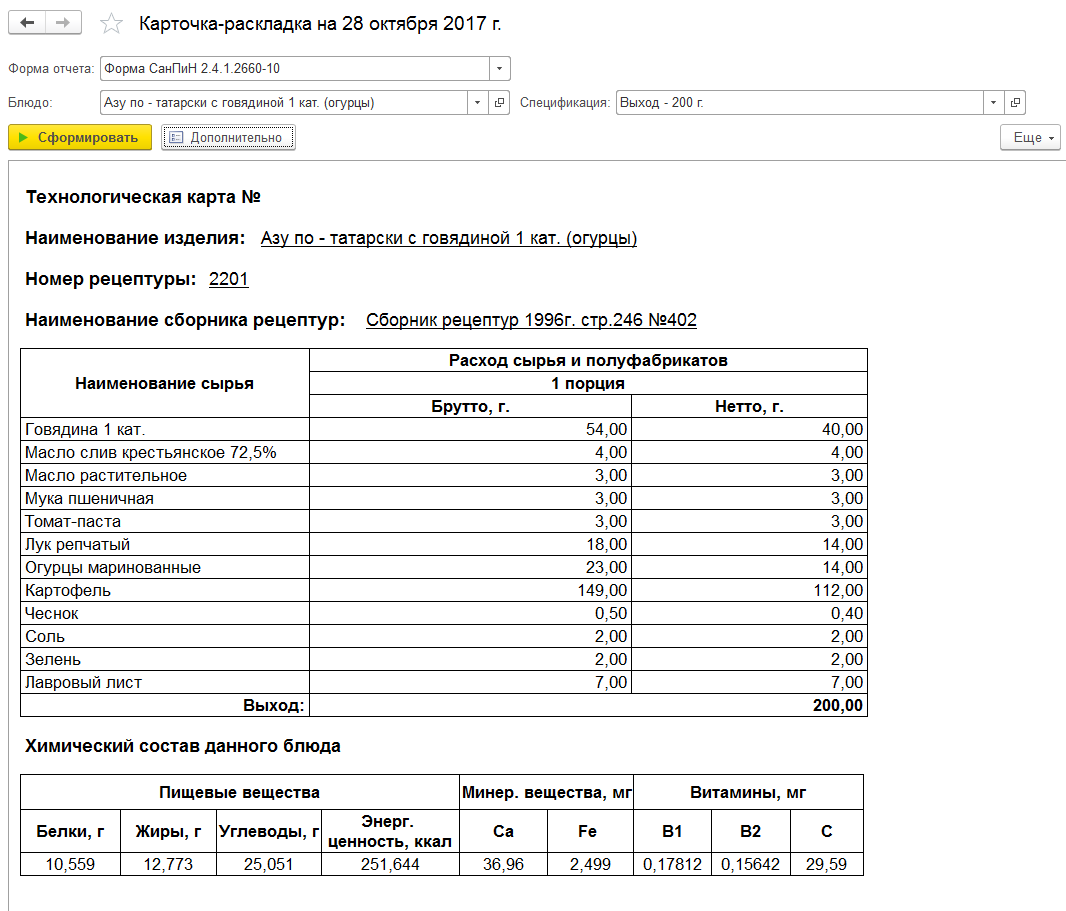The image size is (1066, 911).
Task: Click the Блюдо input field
Action: (283, 103)
